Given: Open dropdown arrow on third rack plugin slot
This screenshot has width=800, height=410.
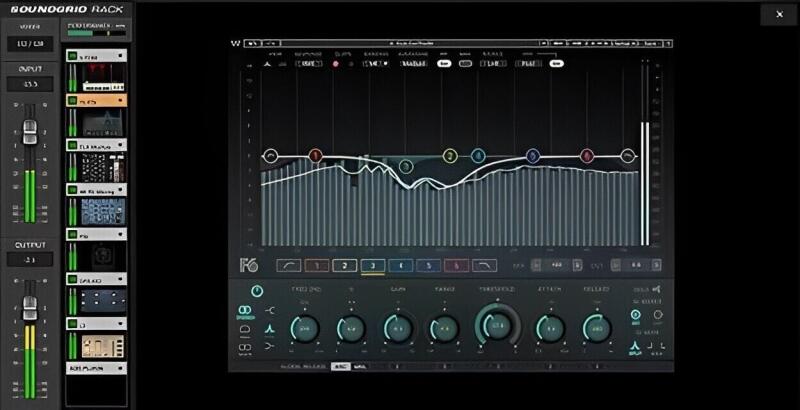Looking at the screenshot, I should [119, 145].
